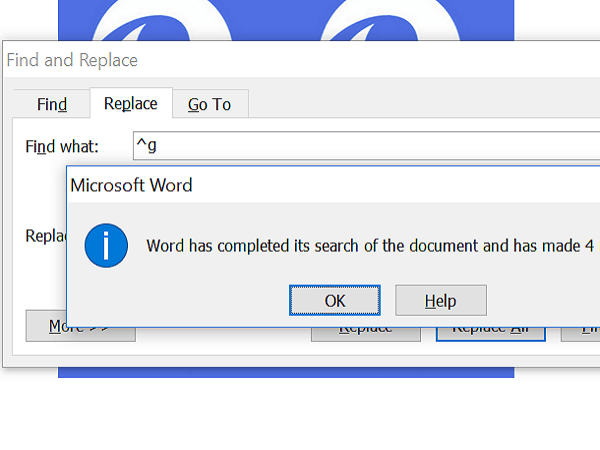This screenshot has height=450, width=600.
Task: Click the Find Next button at right edge
Action: click(580, 334)
